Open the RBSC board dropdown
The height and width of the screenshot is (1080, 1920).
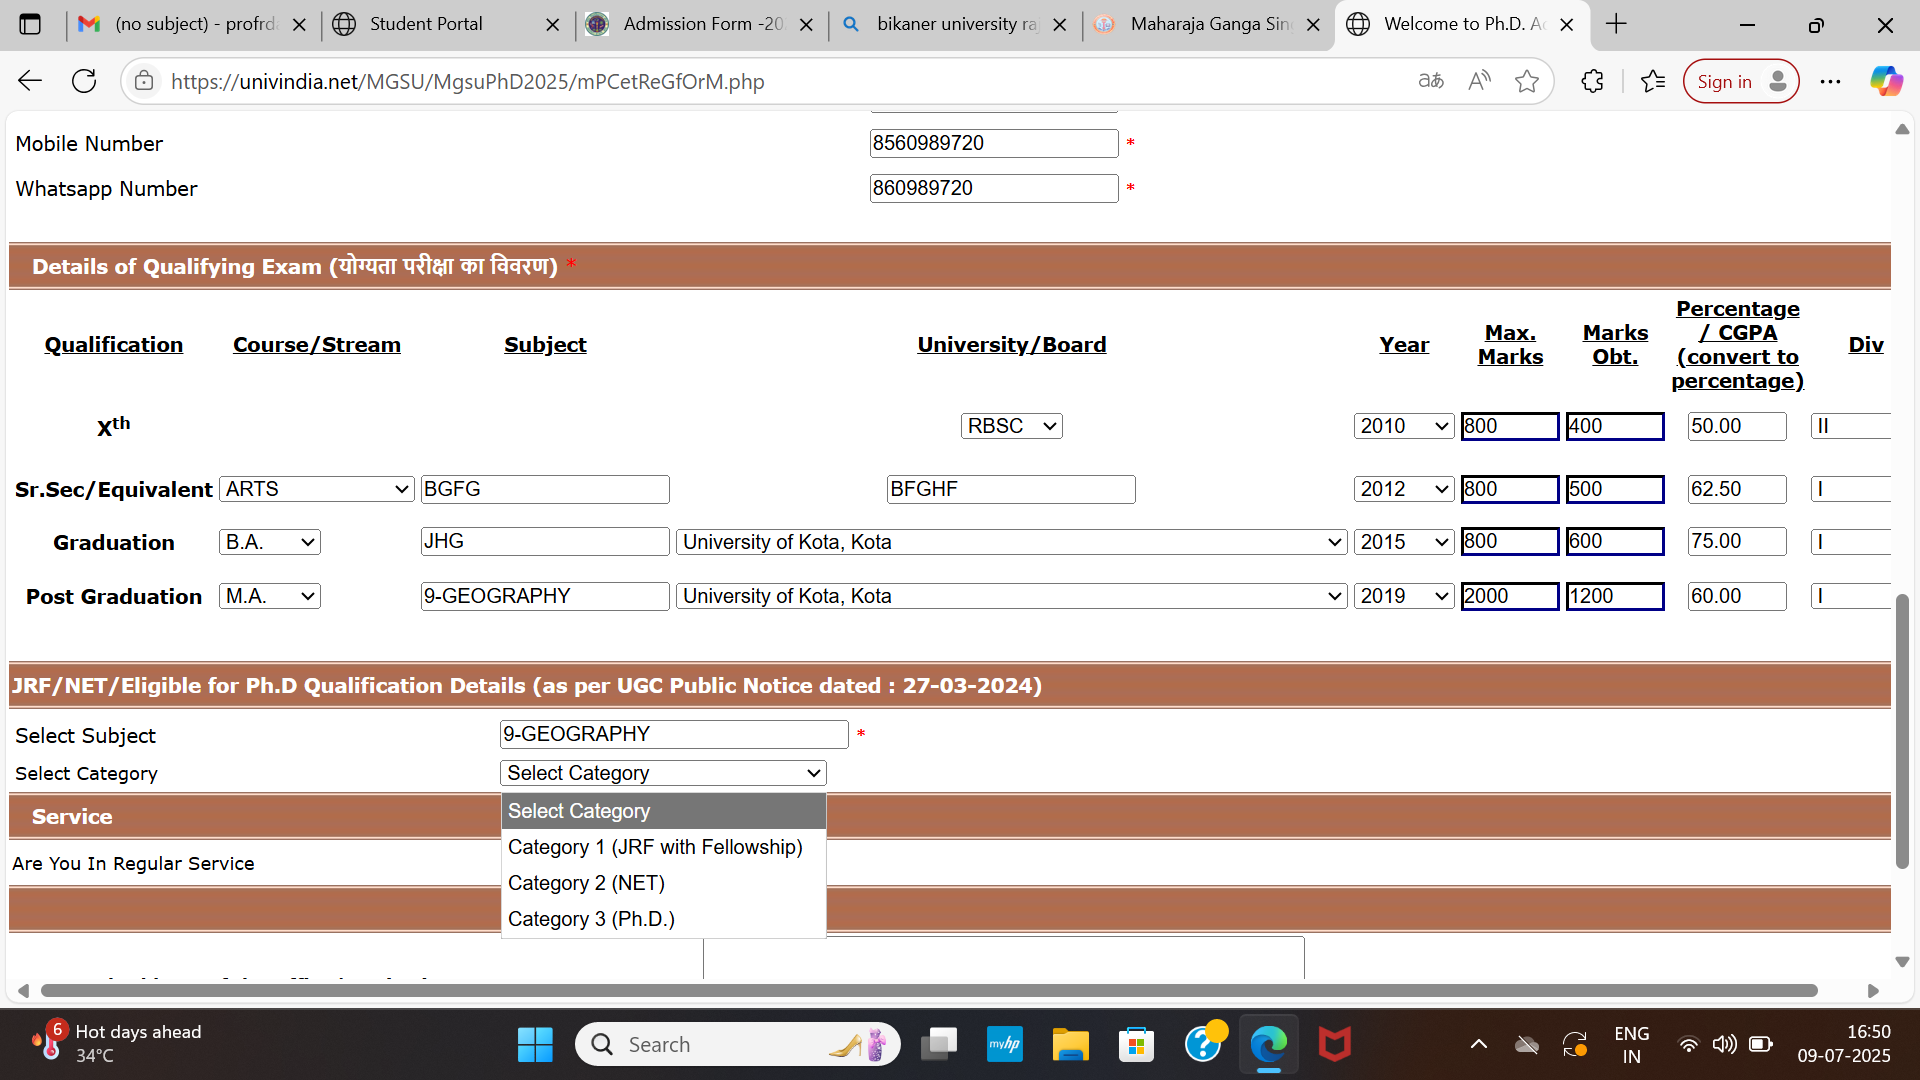[x=1011, y=426]
